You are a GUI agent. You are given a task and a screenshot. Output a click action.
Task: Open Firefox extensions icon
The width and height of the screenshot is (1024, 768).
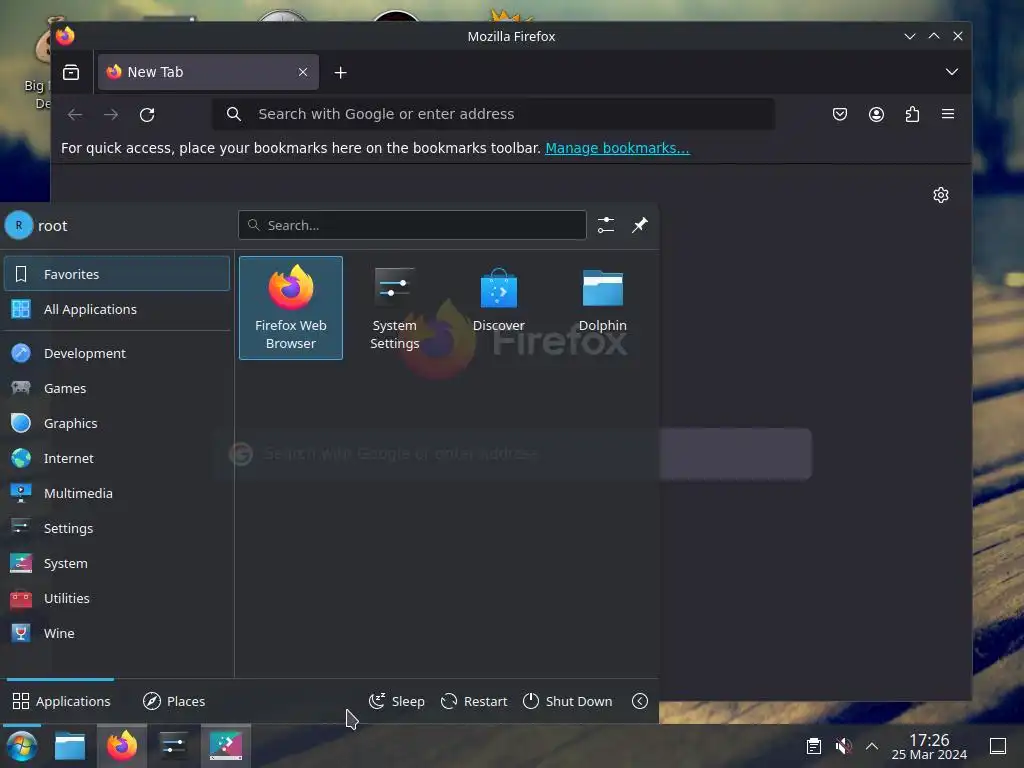(912, 114)
